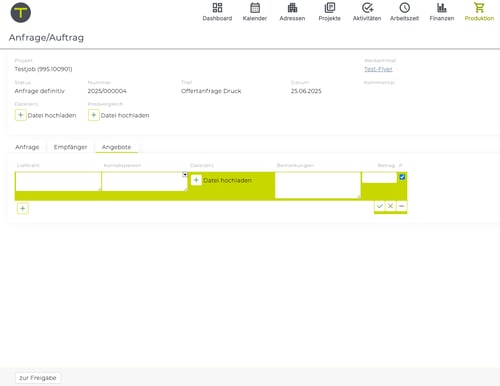Click plus icon under Preisvergleich label

pyautogui.click(x=94, y=115)
